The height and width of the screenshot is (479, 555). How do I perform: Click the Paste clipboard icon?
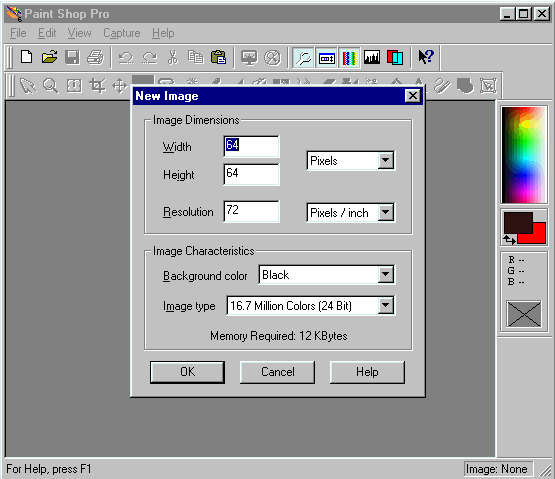tap(218, 57)
